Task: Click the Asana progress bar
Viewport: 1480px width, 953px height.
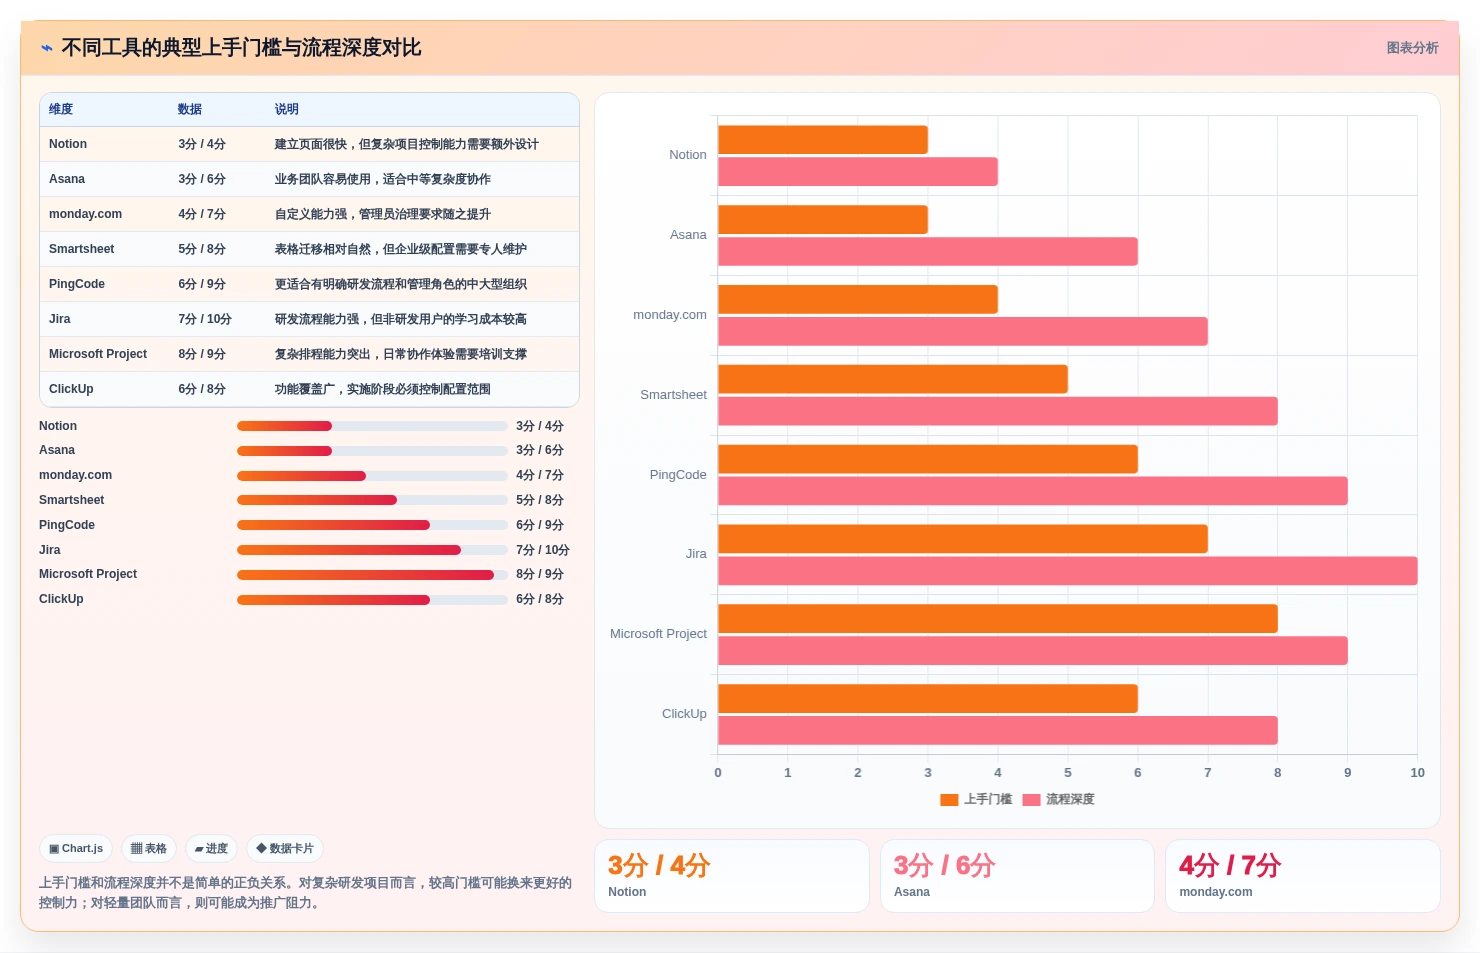Action: click(372, 451)
